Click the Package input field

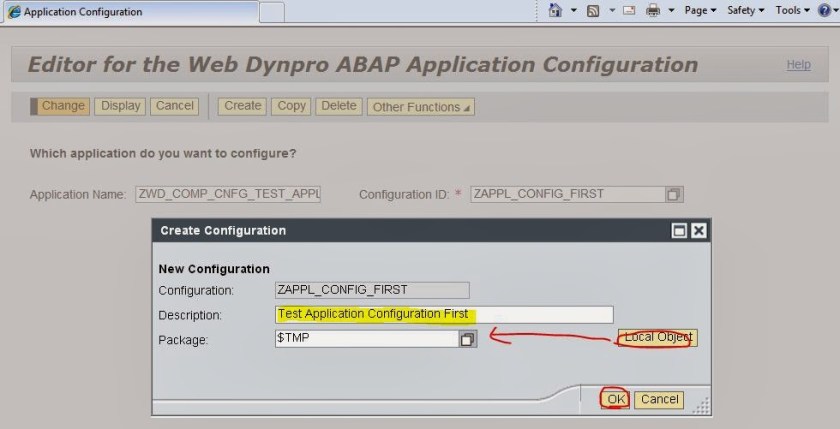click(367, 338)
